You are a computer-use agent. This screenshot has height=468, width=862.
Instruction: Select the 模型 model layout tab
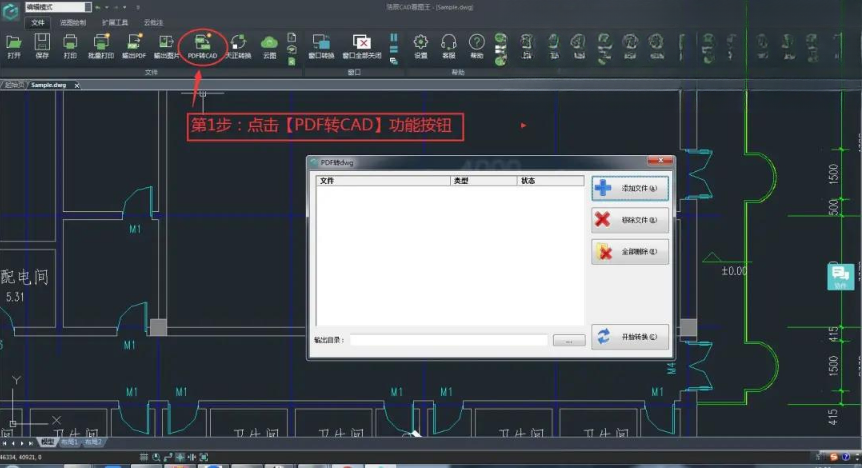pos(47,442)
